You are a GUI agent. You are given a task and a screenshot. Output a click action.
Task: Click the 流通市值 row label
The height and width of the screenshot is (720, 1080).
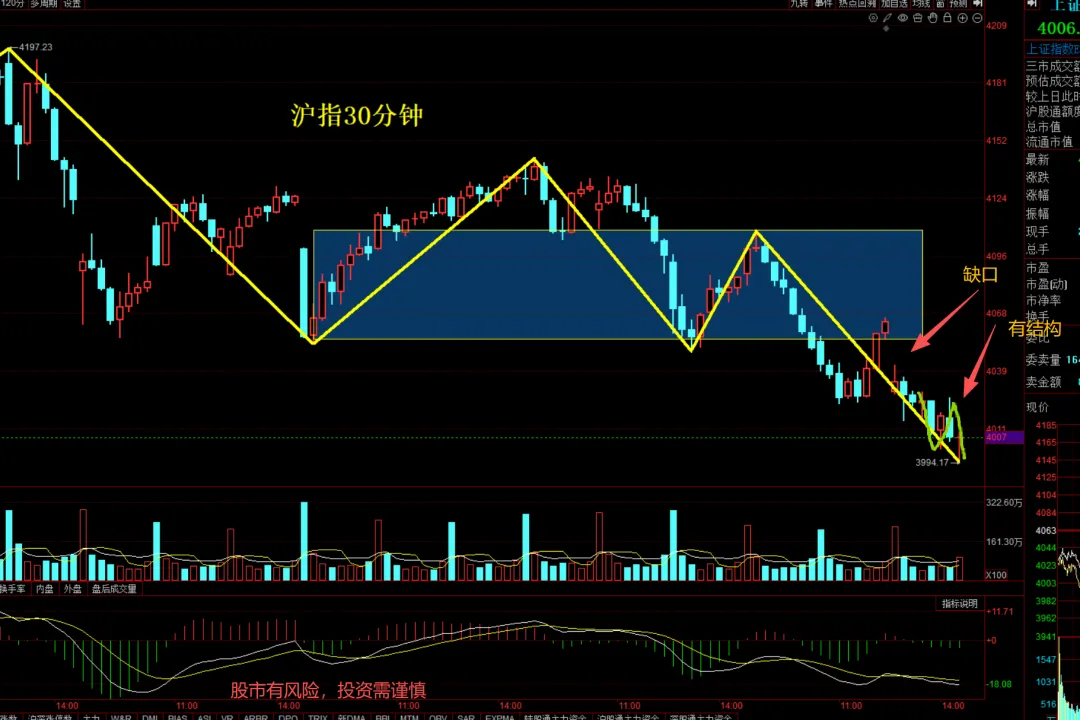(x=1049, y=142)
